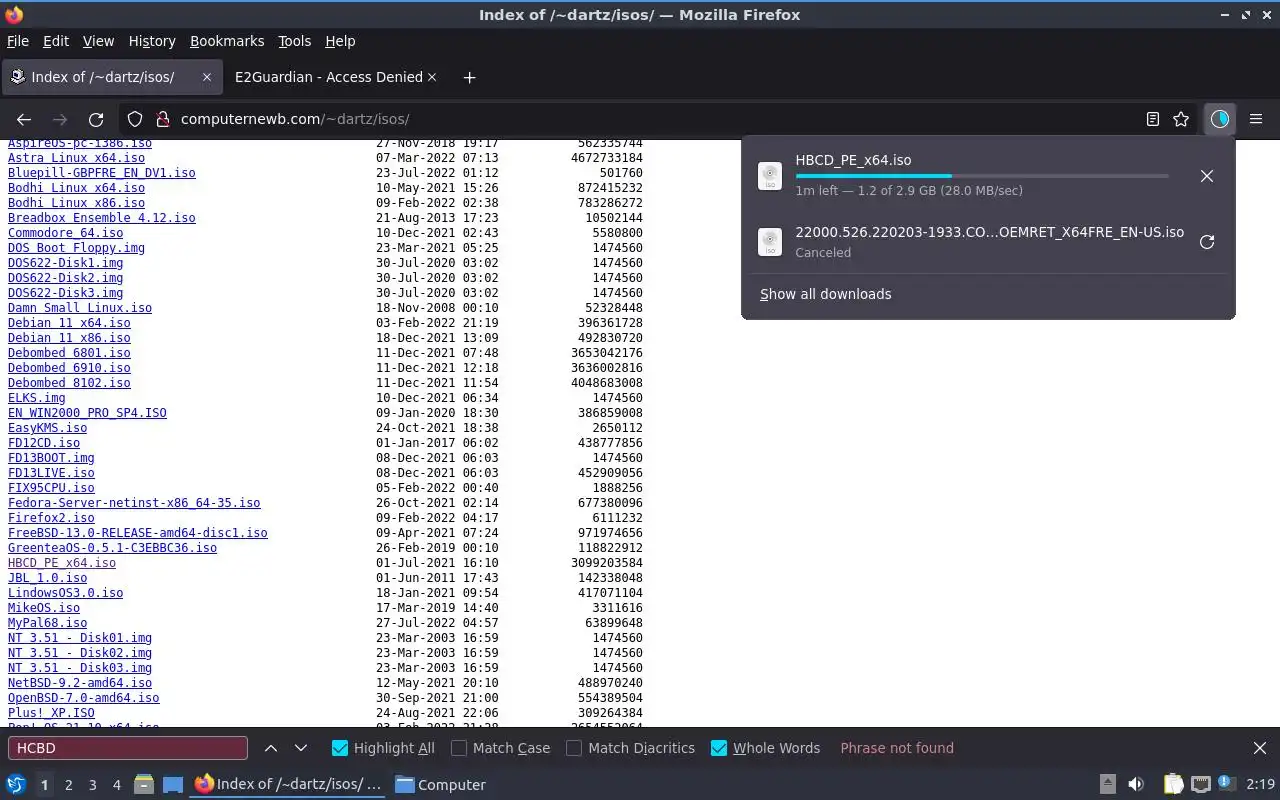The image size is (1280, 800).
Task: Click the FreeBSD-13.0-RELEASE-amd64-disc1.iso link
Action: pos(138,533)
